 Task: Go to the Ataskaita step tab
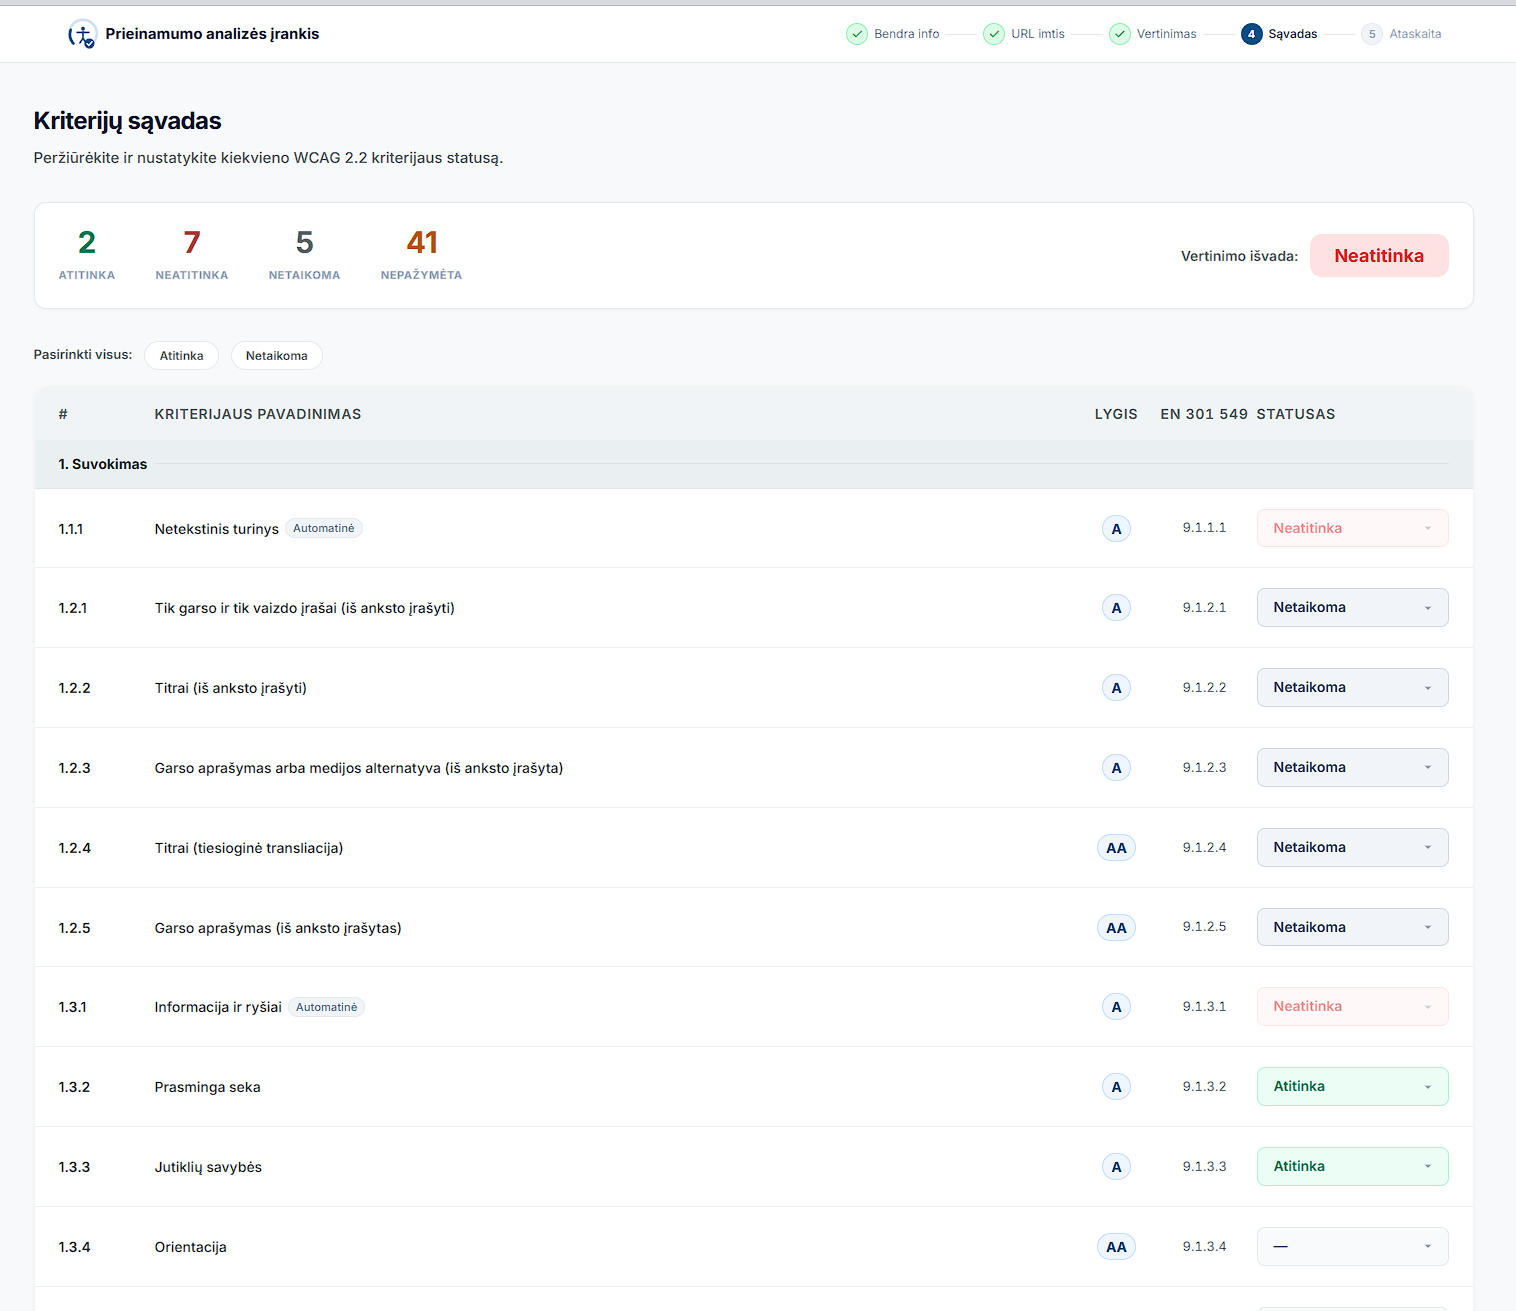click(x=1415, y=34)
